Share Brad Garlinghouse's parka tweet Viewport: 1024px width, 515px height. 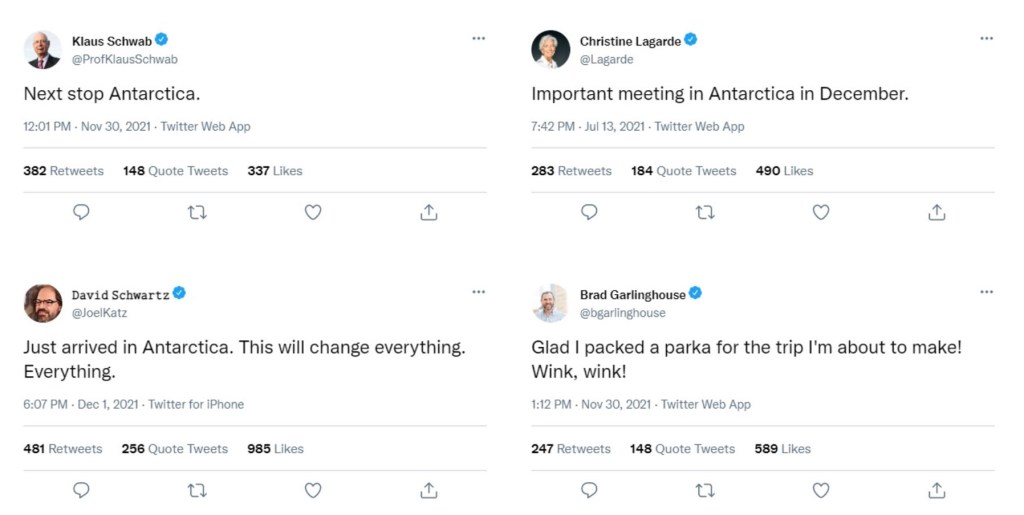[936, 490]
